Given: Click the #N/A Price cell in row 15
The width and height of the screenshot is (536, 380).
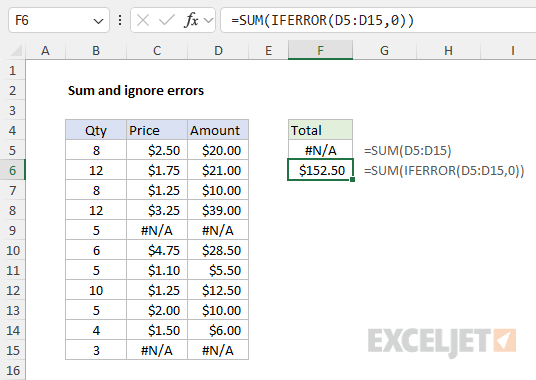Looking at the screenshot, I should coord(157,350).
